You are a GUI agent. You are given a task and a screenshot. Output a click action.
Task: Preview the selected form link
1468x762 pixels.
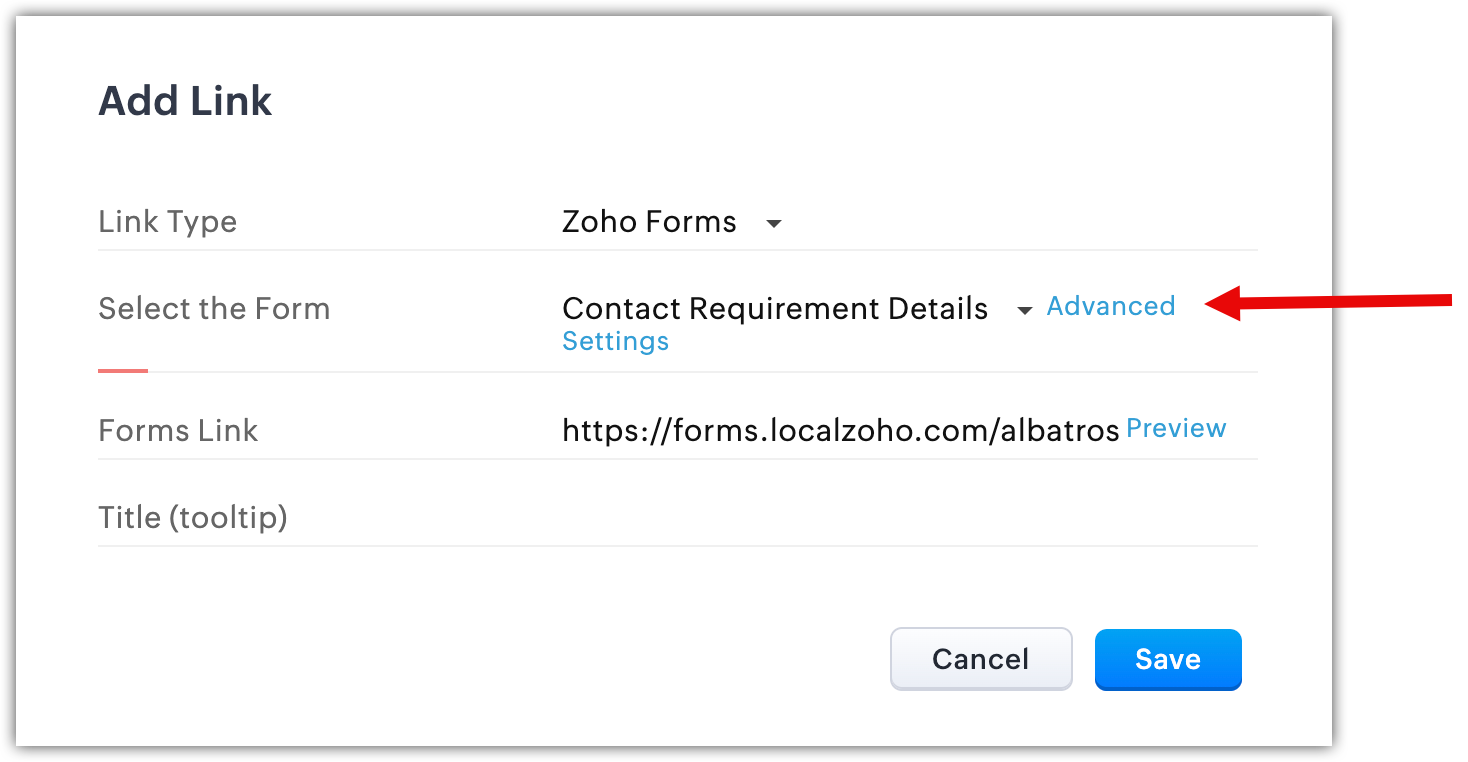tap(1176, 429)
